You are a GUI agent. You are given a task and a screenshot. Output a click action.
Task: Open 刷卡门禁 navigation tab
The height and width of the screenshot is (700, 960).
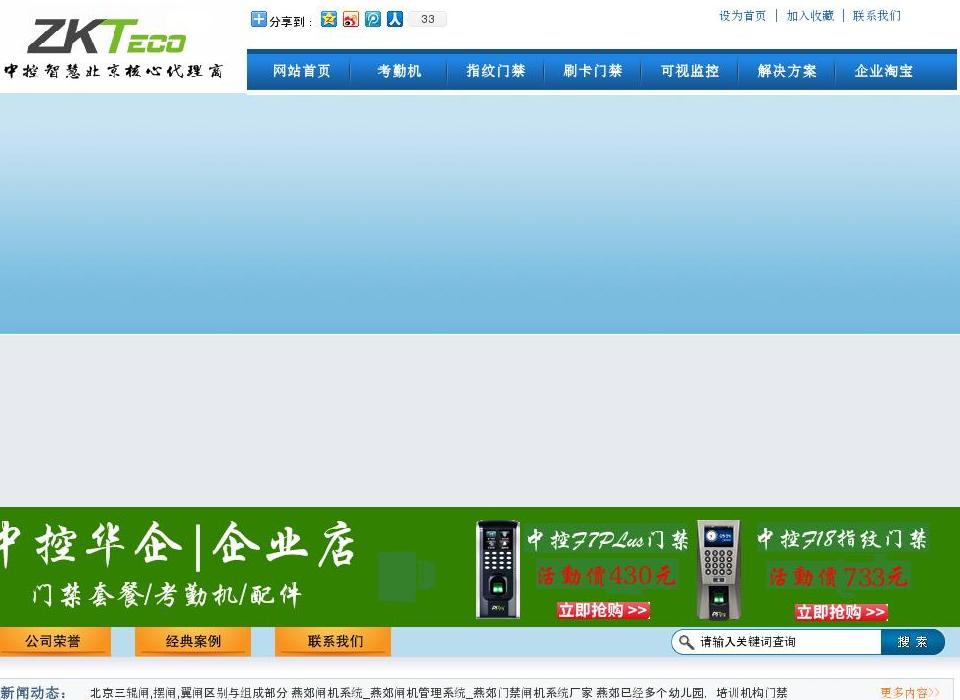click(593, 71)
